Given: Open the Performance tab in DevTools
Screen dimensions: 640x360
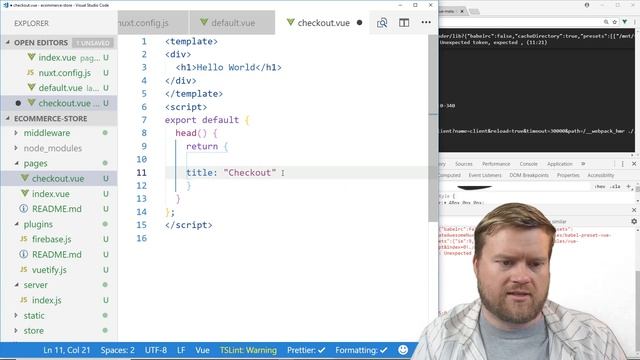Looking at the screenshot, I should pyautogui.click(x=496, y=164).
